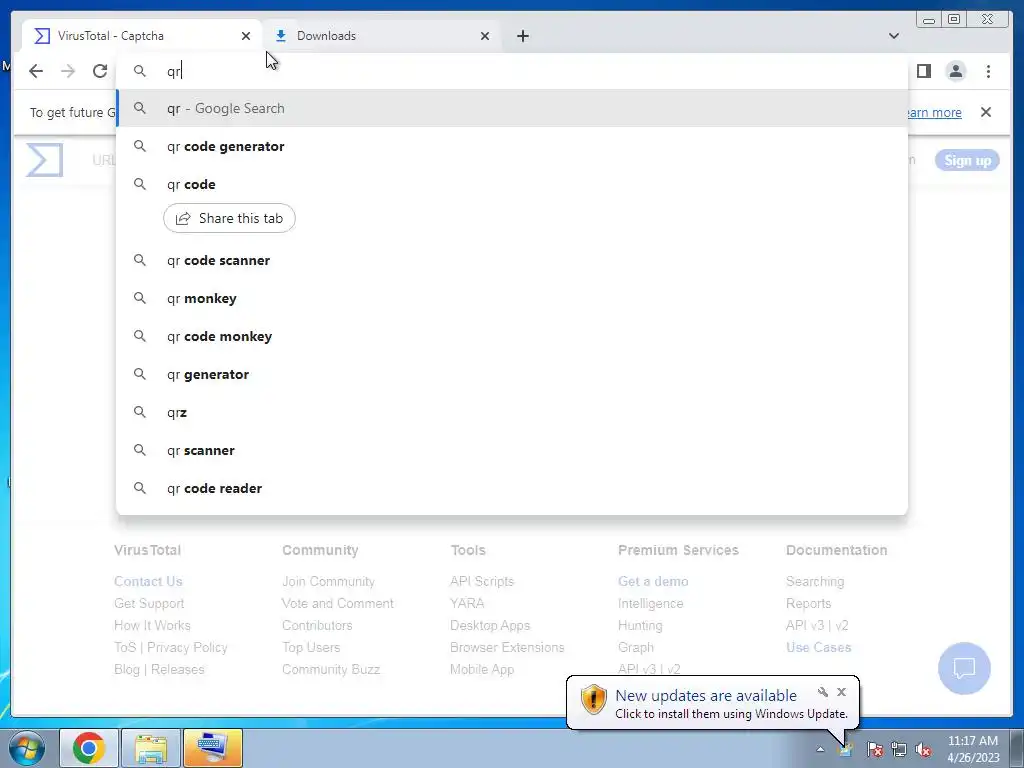Image resolution: width=1024 pixels, height=768 pixels.
Task: Expand the tab search chevron
Action: tap(893, 36)
